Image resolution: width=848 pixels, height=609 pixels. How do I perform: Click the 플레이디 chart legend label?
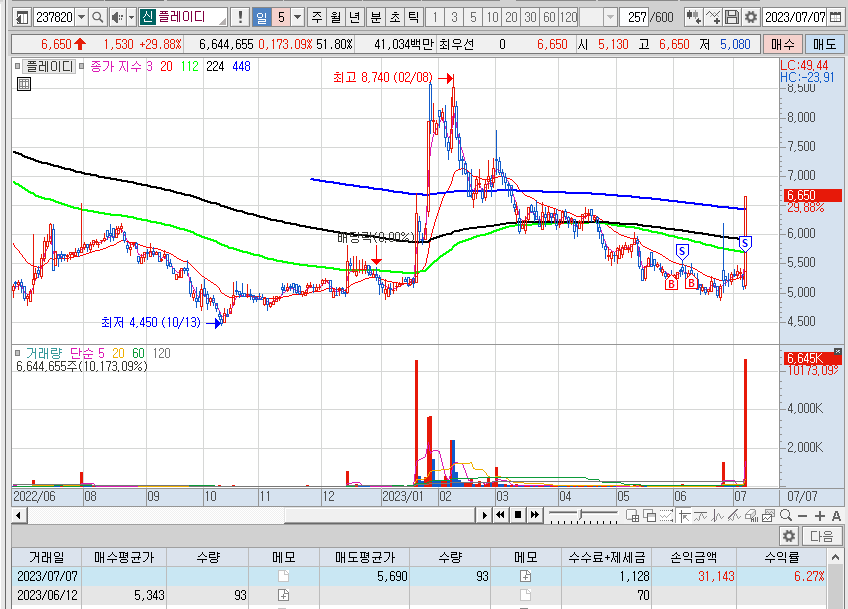click(49, 67)
